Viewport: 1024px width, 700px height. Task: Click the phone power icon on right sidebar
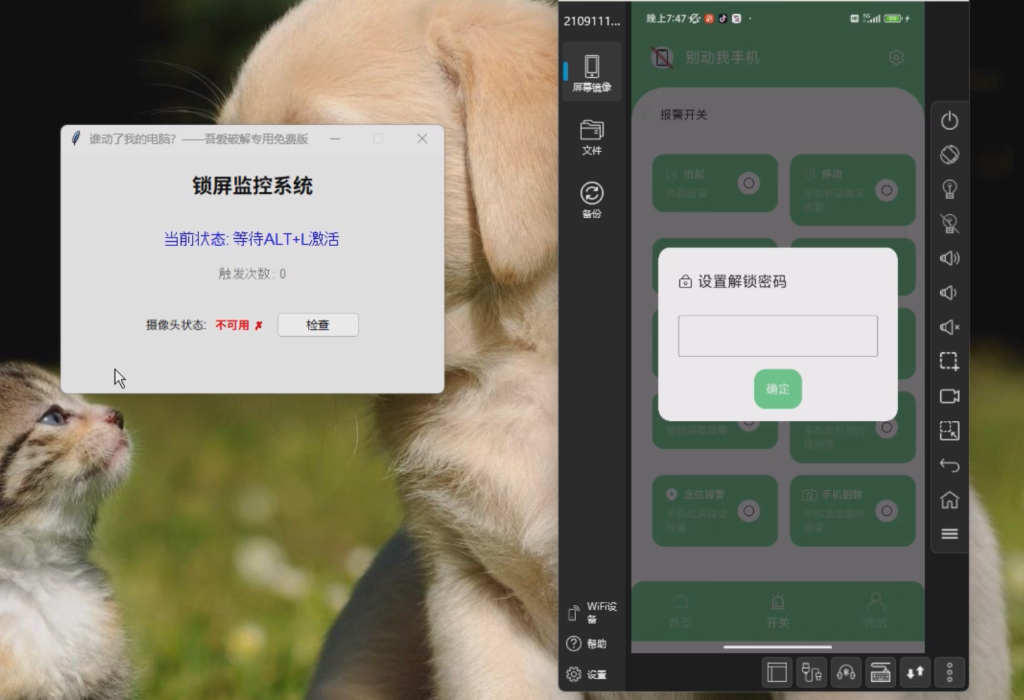click(948, 120)
